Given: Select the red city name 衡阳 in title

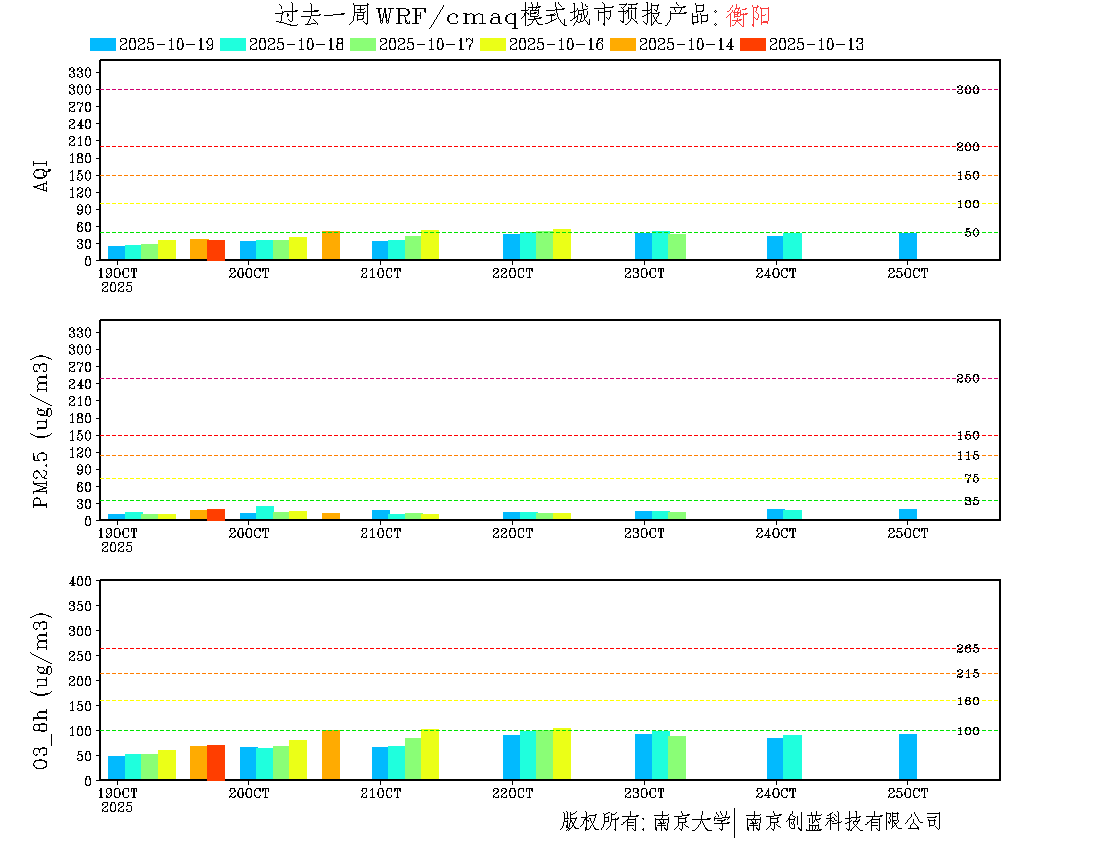Looking at the screenshot, I should click(749, 16).
